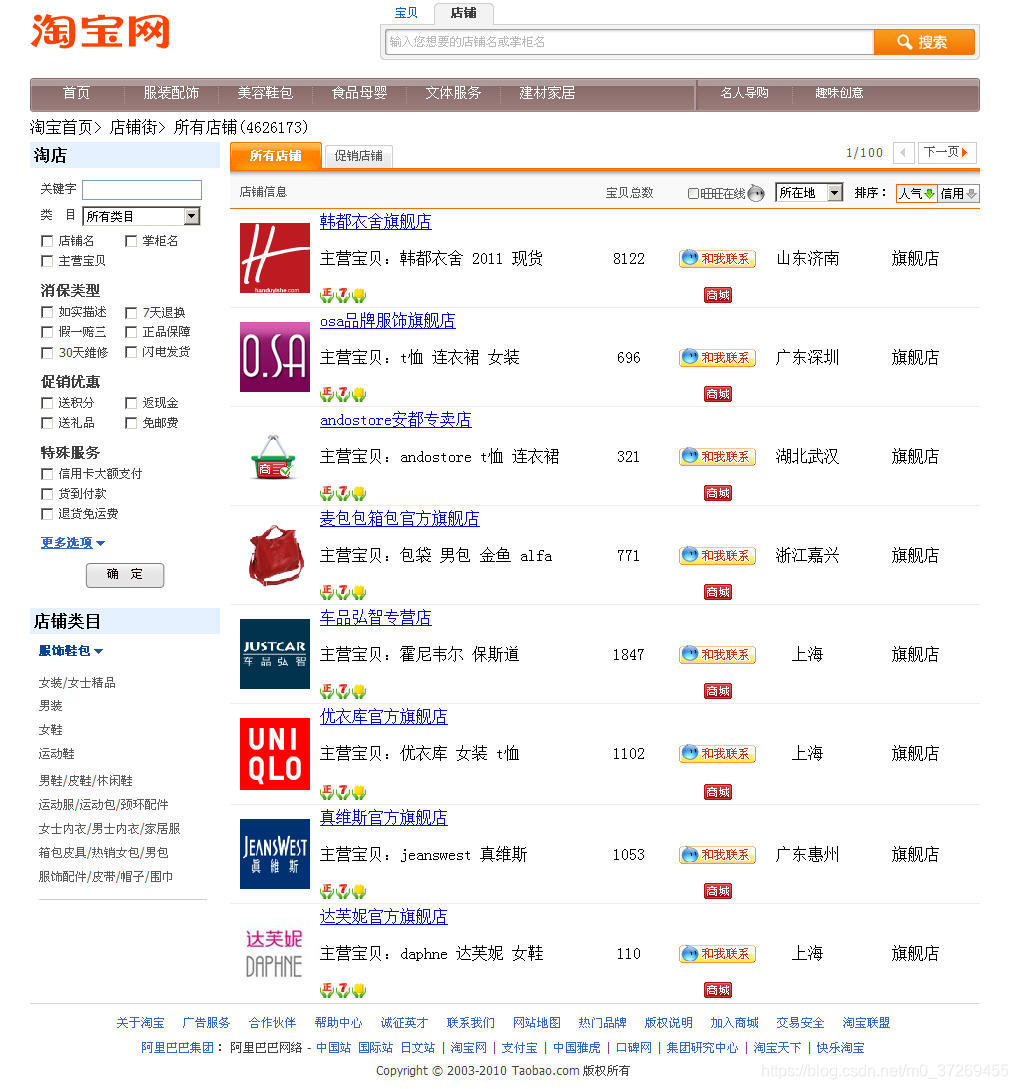Toggle the 旺旺在线 checkbox
This screenshot has width=1018, height=1089.
coord(693,194)
